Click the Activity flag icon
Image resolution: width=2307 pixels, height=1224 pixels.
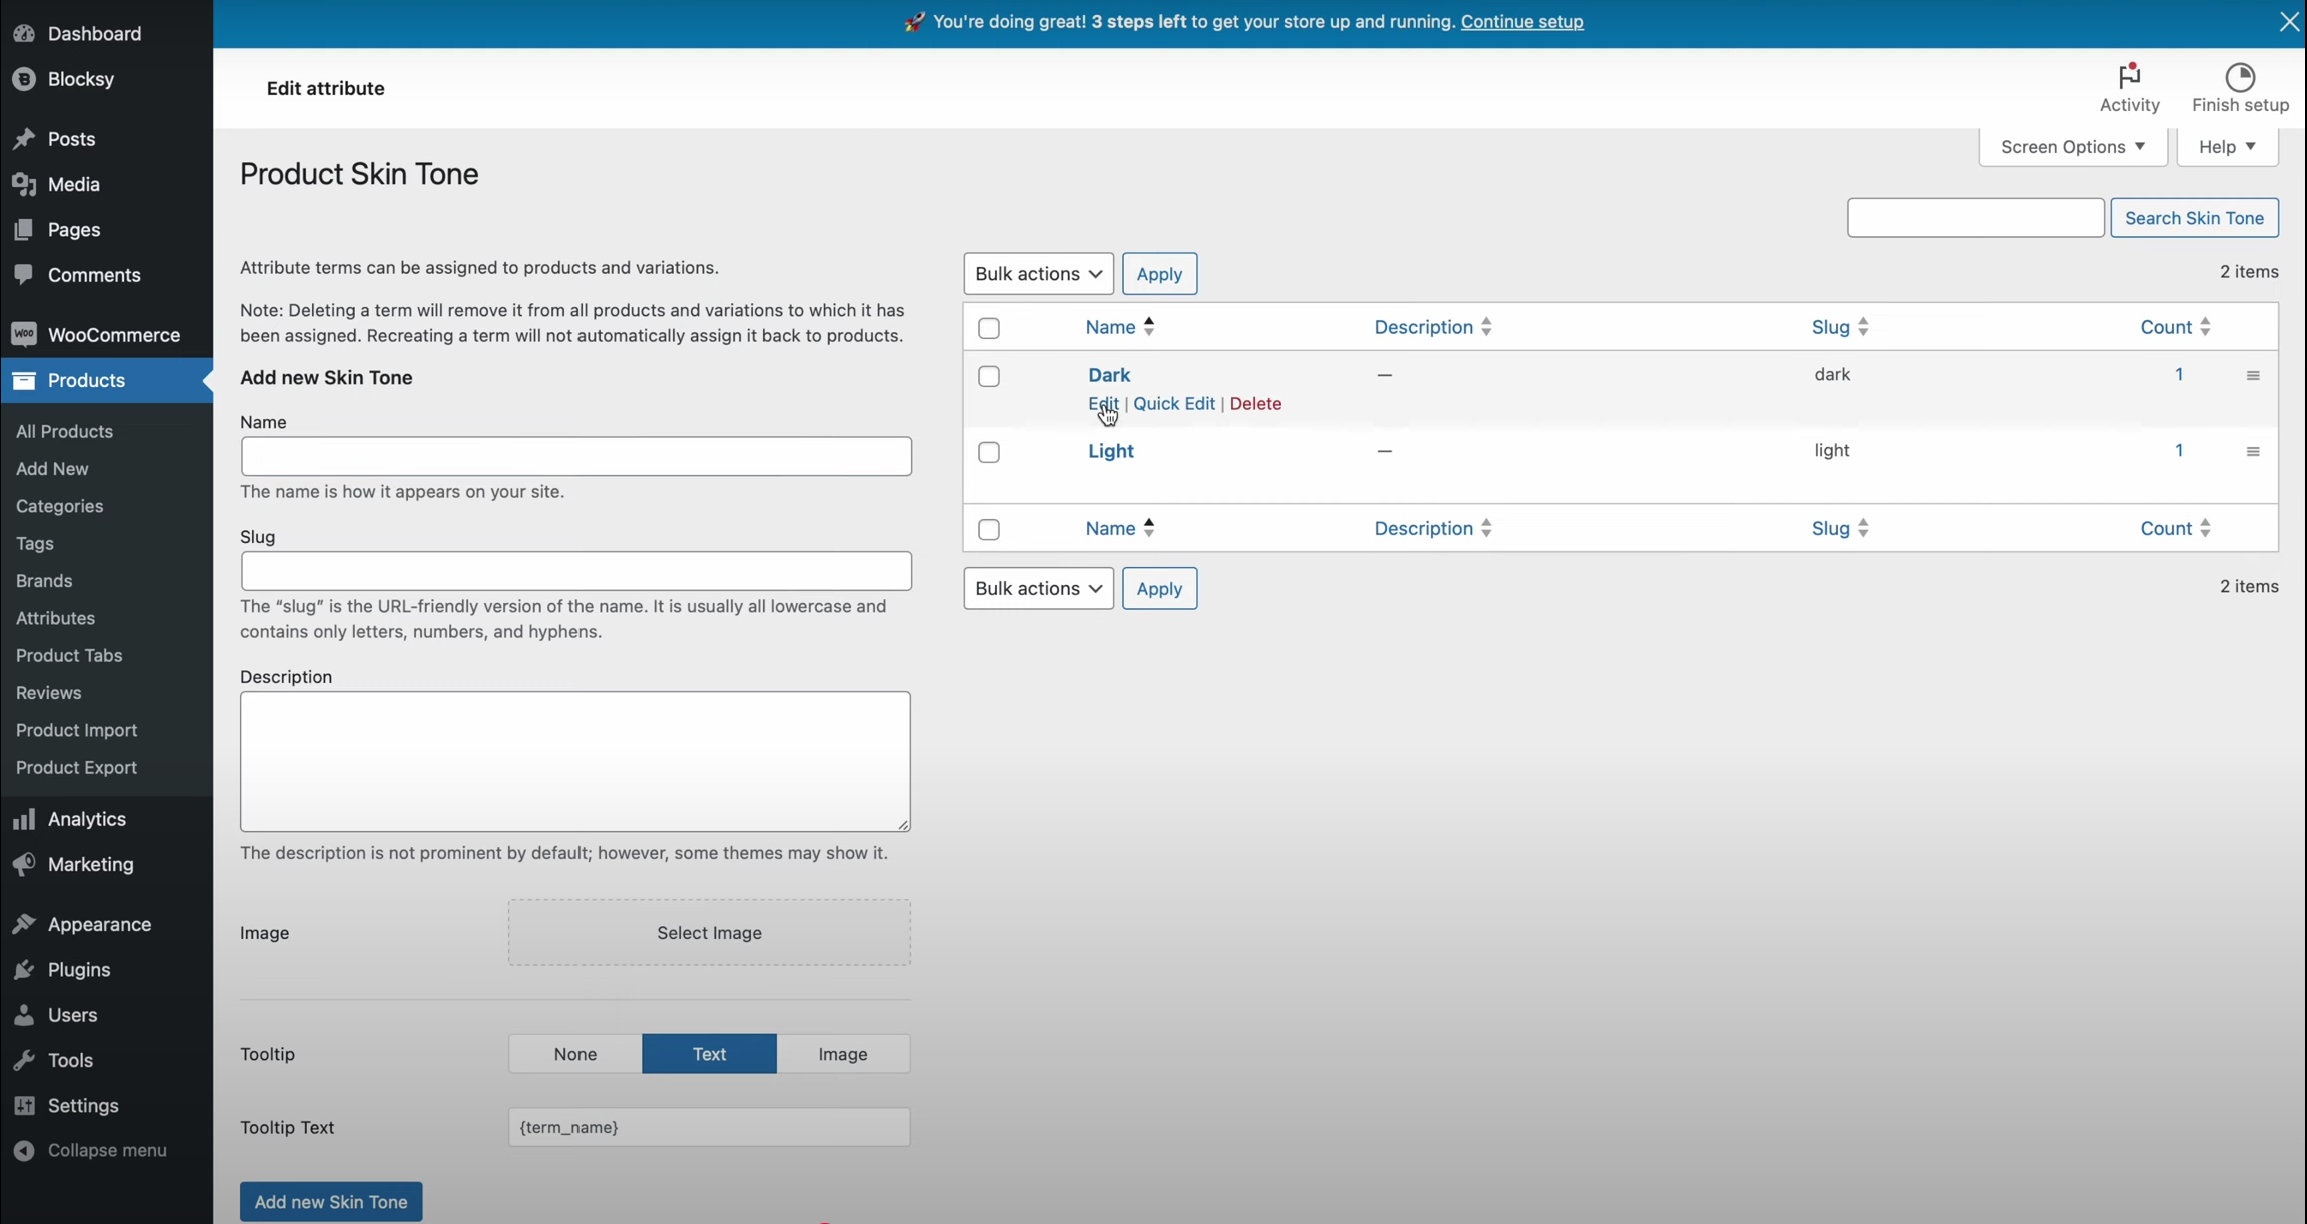tap(2129, 76)
